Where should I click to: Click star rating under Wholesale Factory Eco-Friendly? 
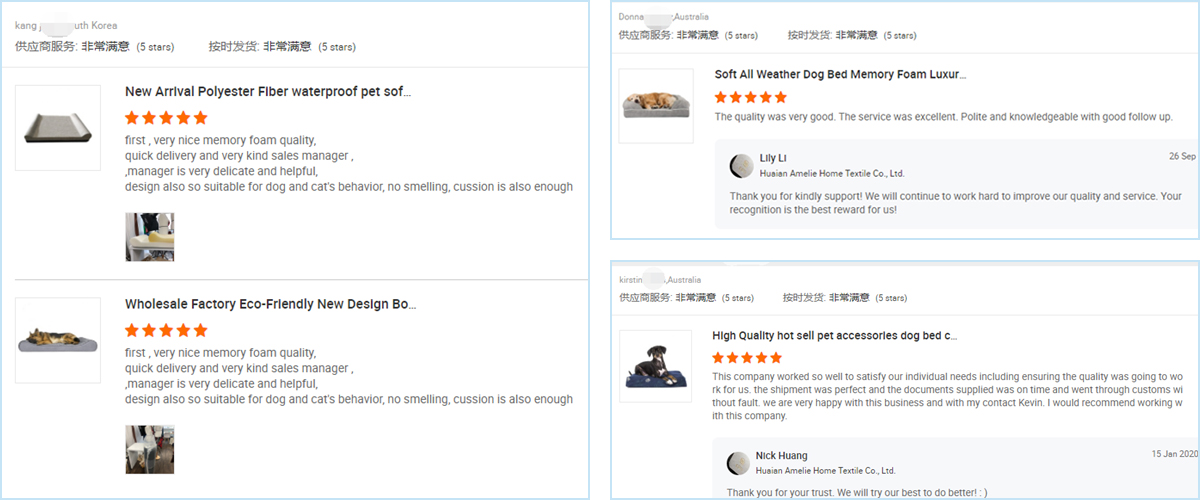[x=166, y=330]
